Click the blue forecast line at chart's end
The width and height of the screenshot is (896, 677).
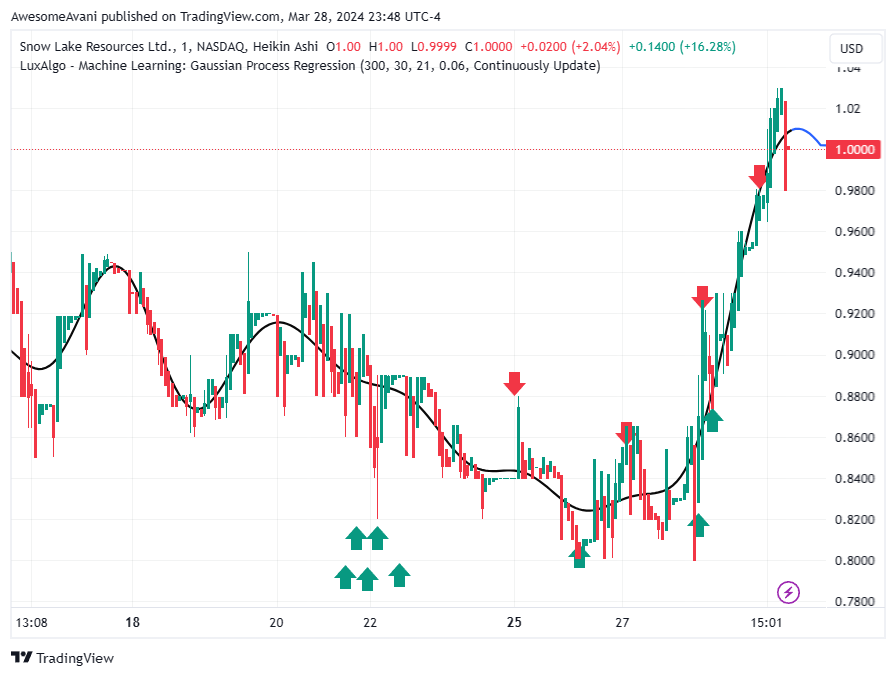pyautogui.click(x=808, y=135)
